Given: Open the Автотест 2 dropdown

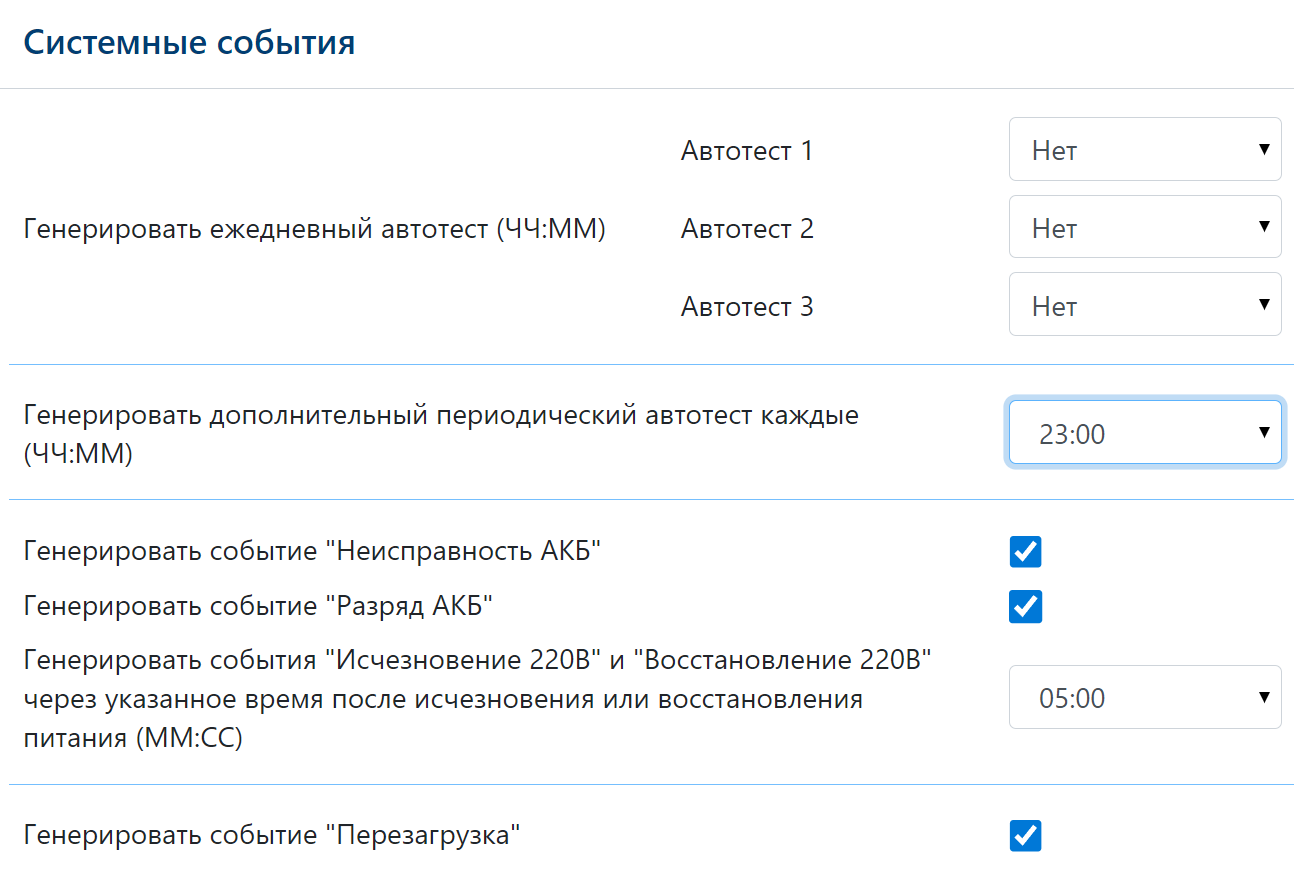Looking at the screenshot, I should click(1144, 228).
